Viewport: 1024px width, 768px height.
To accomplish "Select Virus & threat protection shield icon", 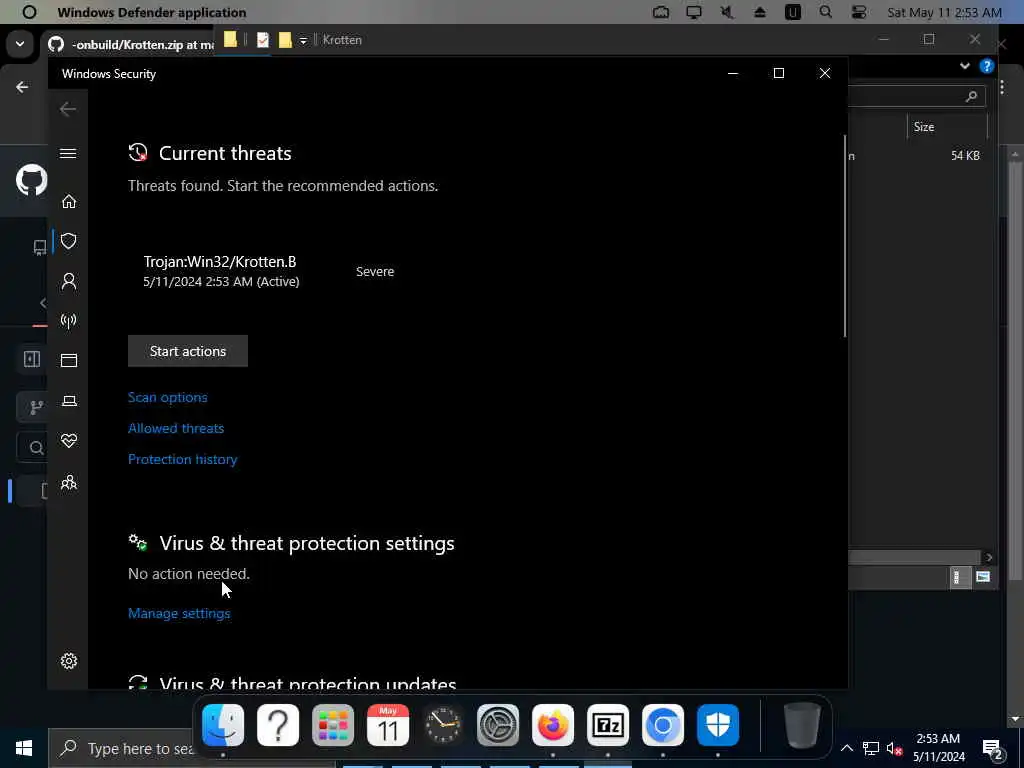I will (69, 241).
